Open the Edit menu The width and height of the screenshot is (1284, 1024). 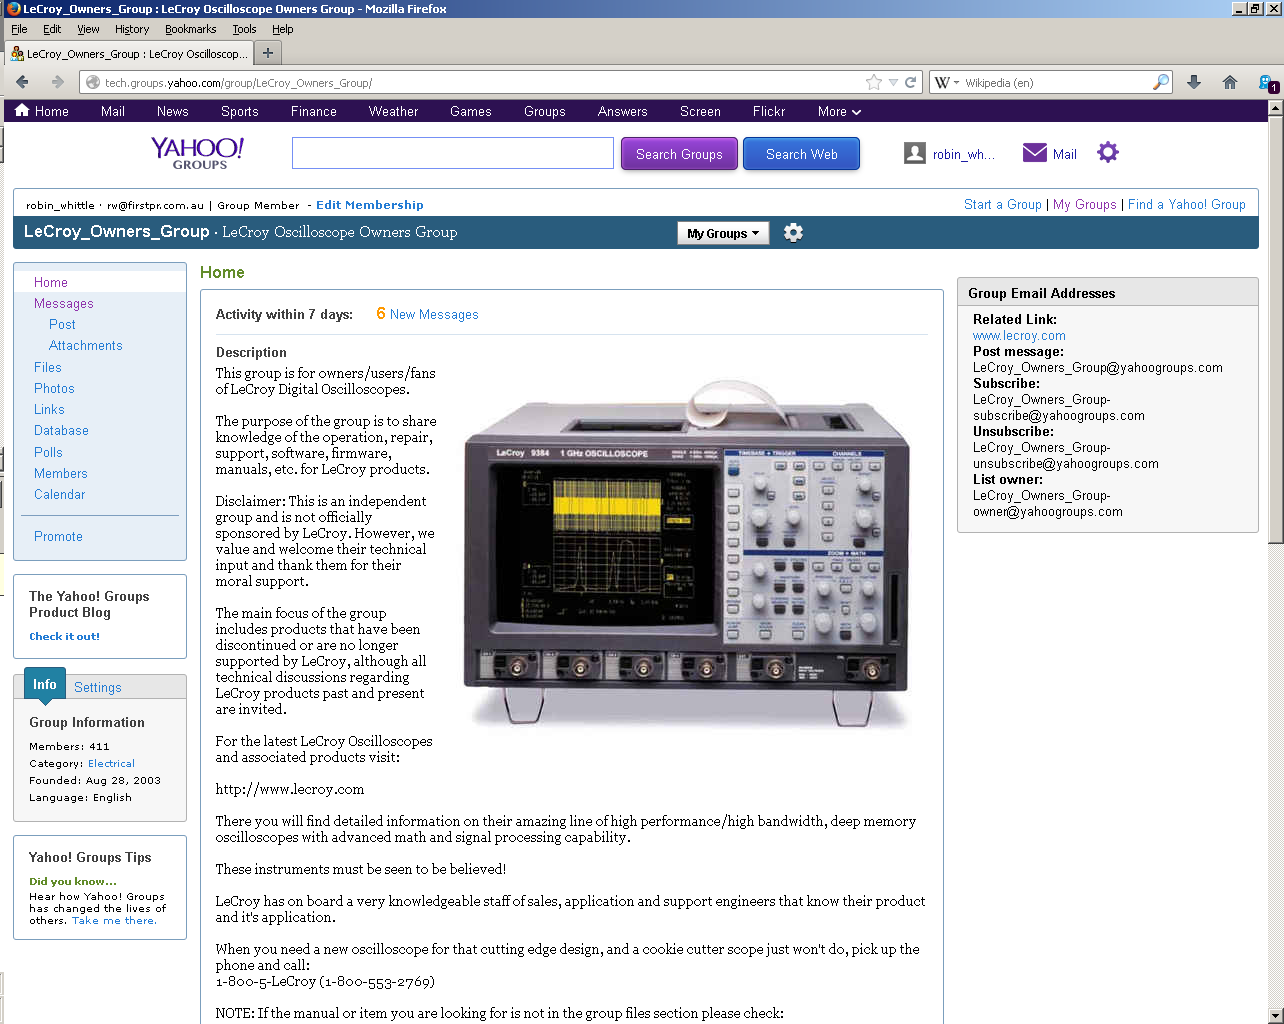coord(52,29)
